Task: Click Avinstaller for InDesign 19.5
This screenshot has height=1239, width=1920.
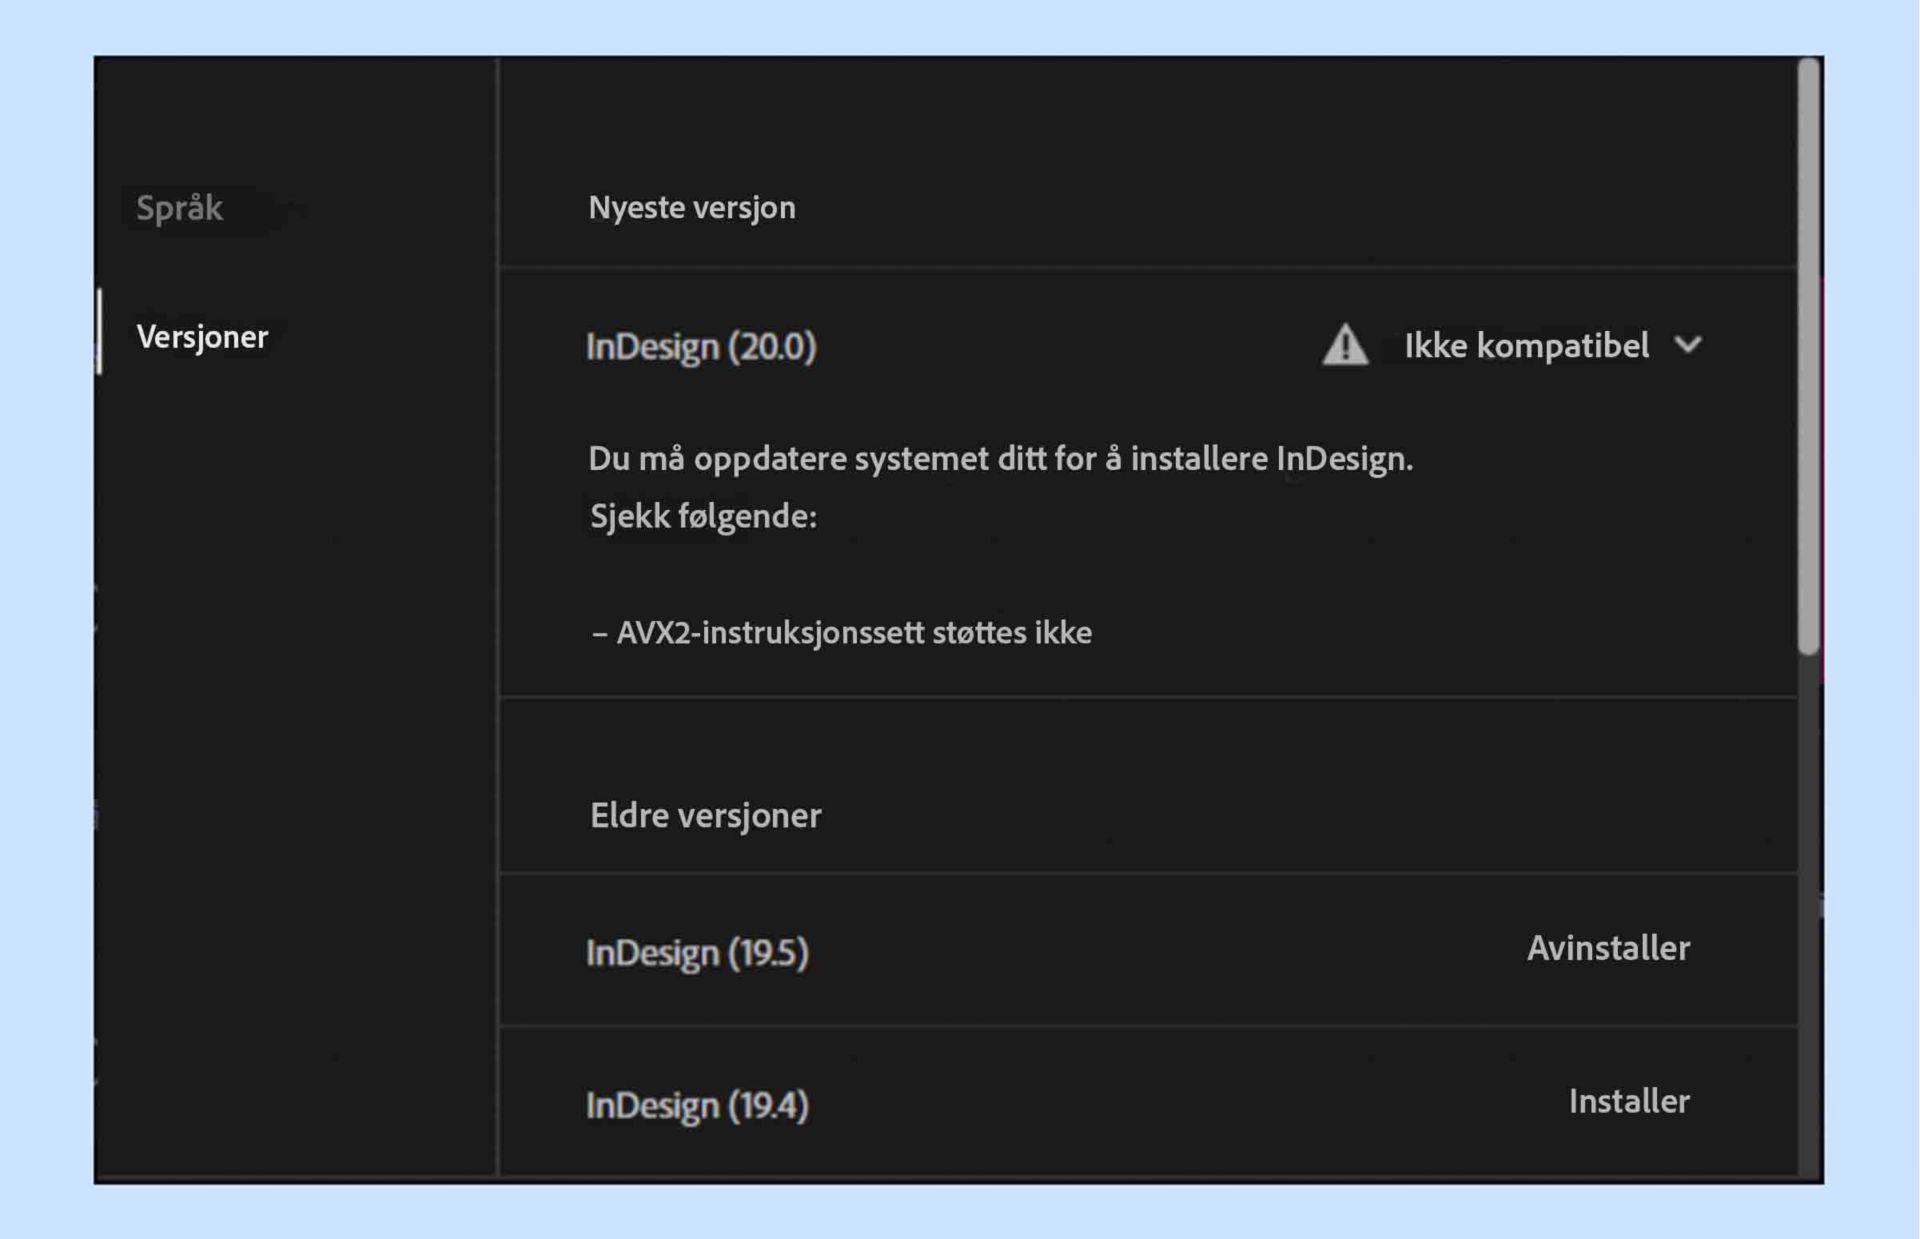Action: [1607, 948]
